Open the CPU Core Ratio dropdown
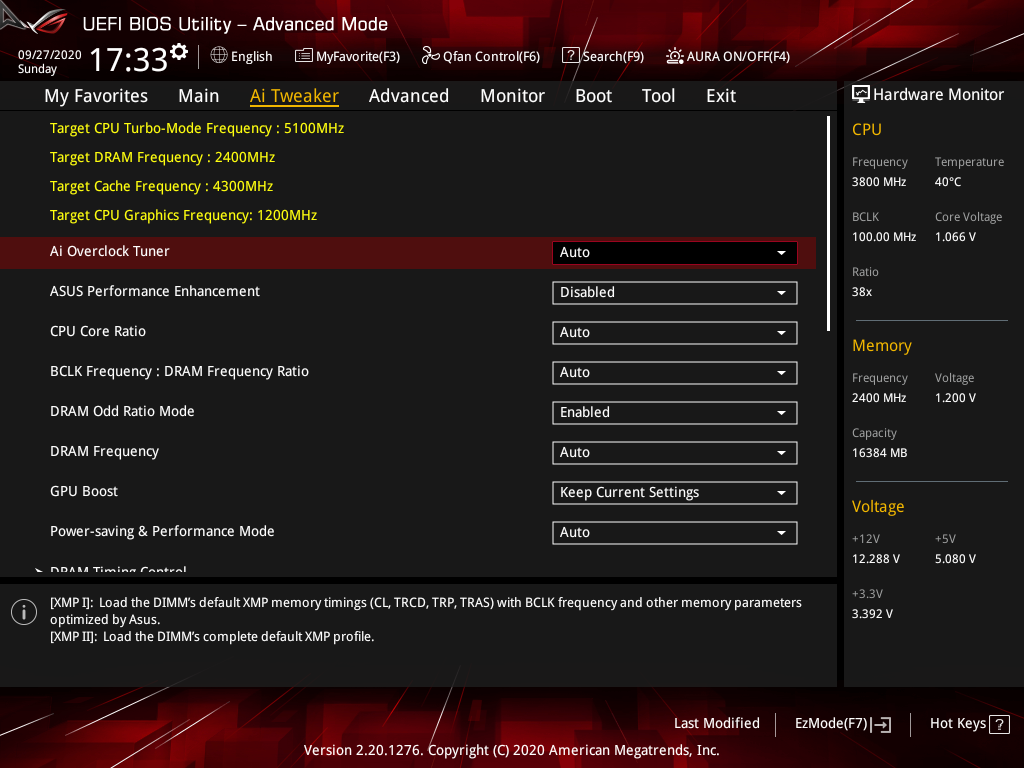 coord(675,332)
